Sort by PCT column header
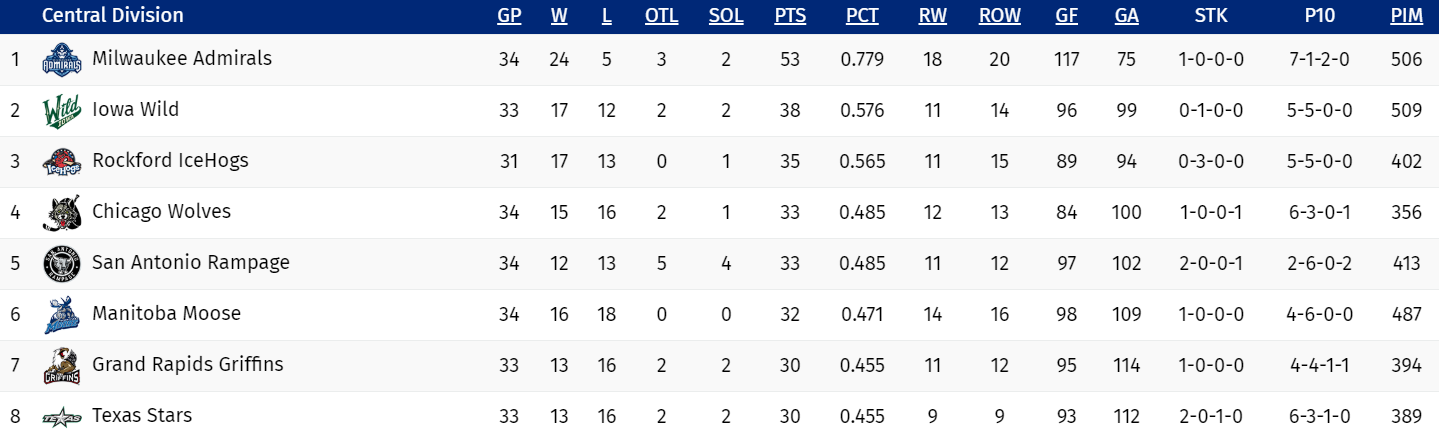 coord(862,16)
